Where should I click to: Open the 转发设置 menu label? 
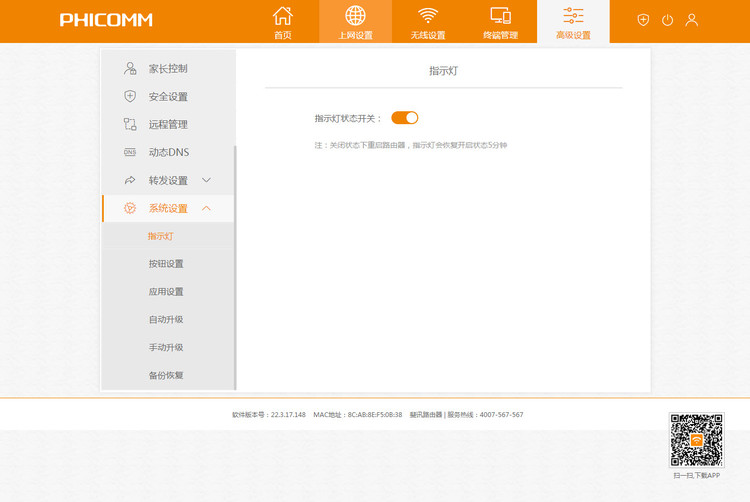point(168,180)
